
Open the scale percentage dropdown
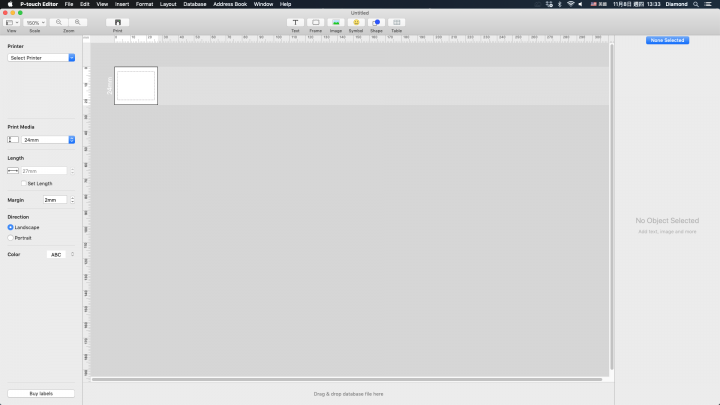point(34,22)
